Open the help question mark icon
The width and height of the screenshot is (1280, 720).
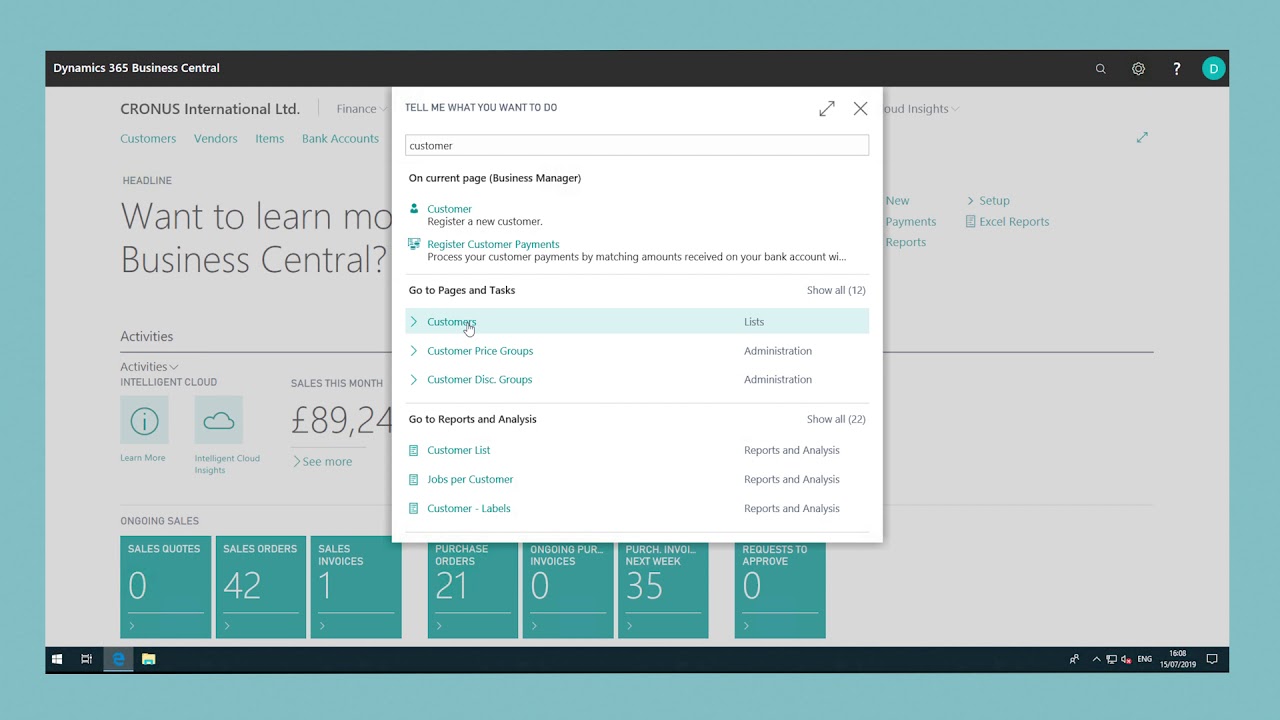click(1177, 69)
